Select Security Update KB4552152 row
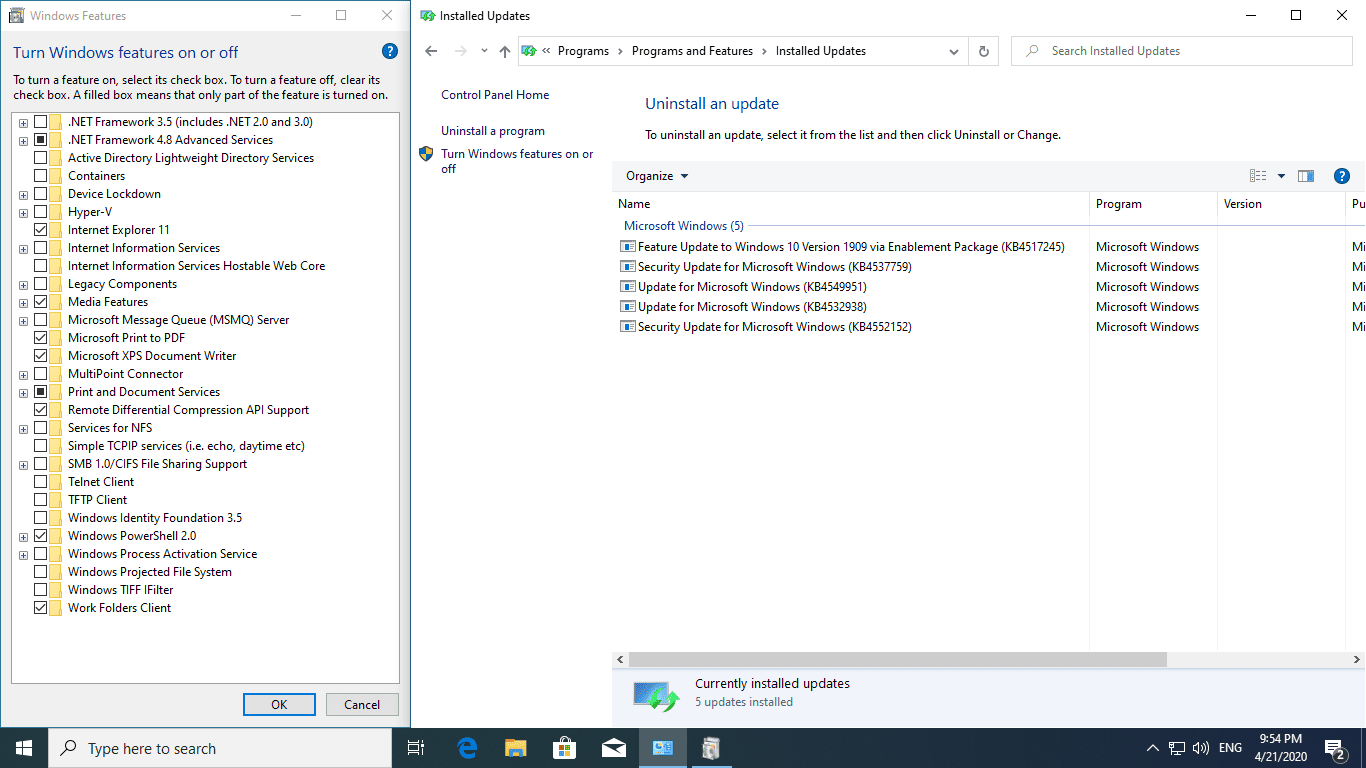 (775, 327)
